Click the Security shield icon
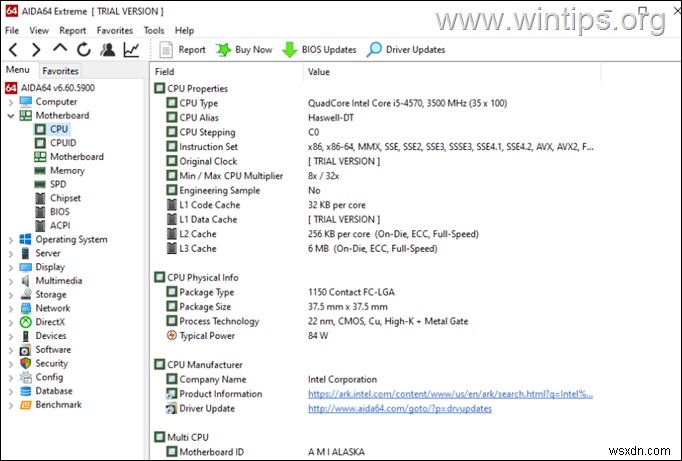The height and width of the screenshot is (461, 682). click(x=26, y=363)
